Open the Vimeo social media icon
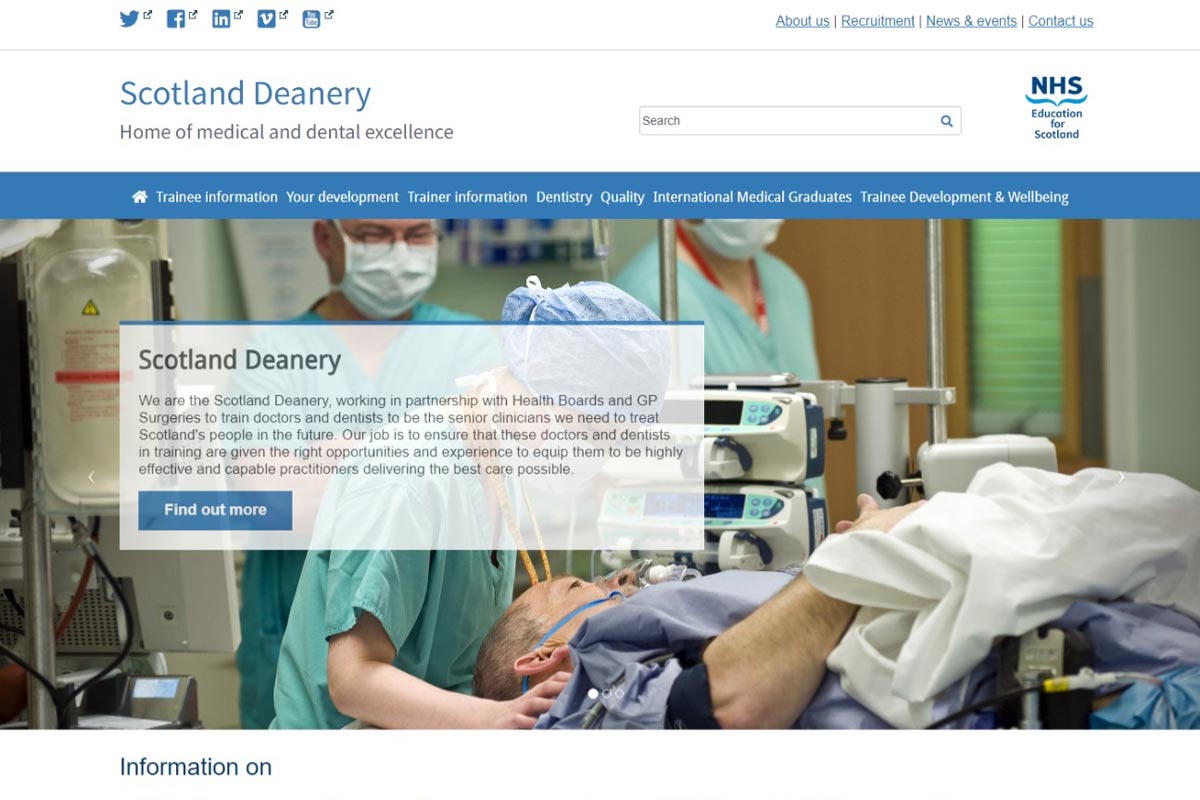 tap(266, 19)
